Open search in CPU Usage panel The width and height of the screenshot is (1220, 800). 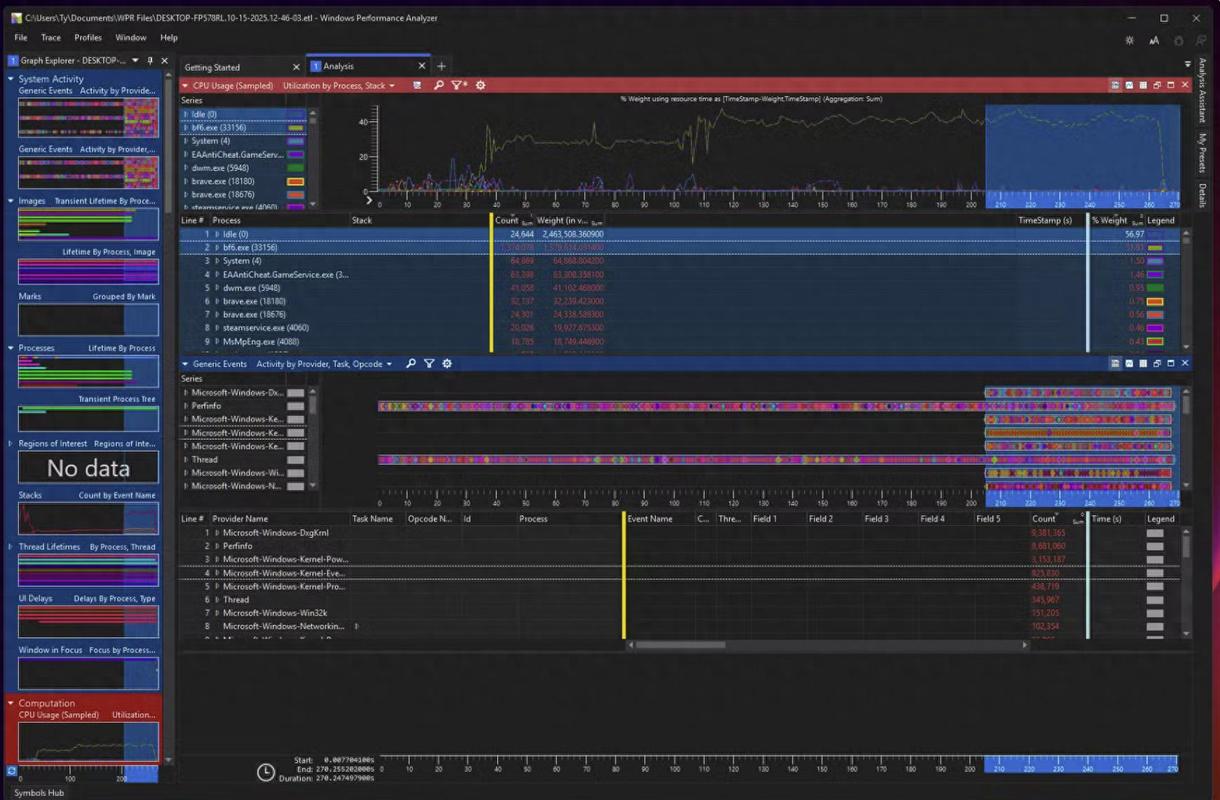438,86
